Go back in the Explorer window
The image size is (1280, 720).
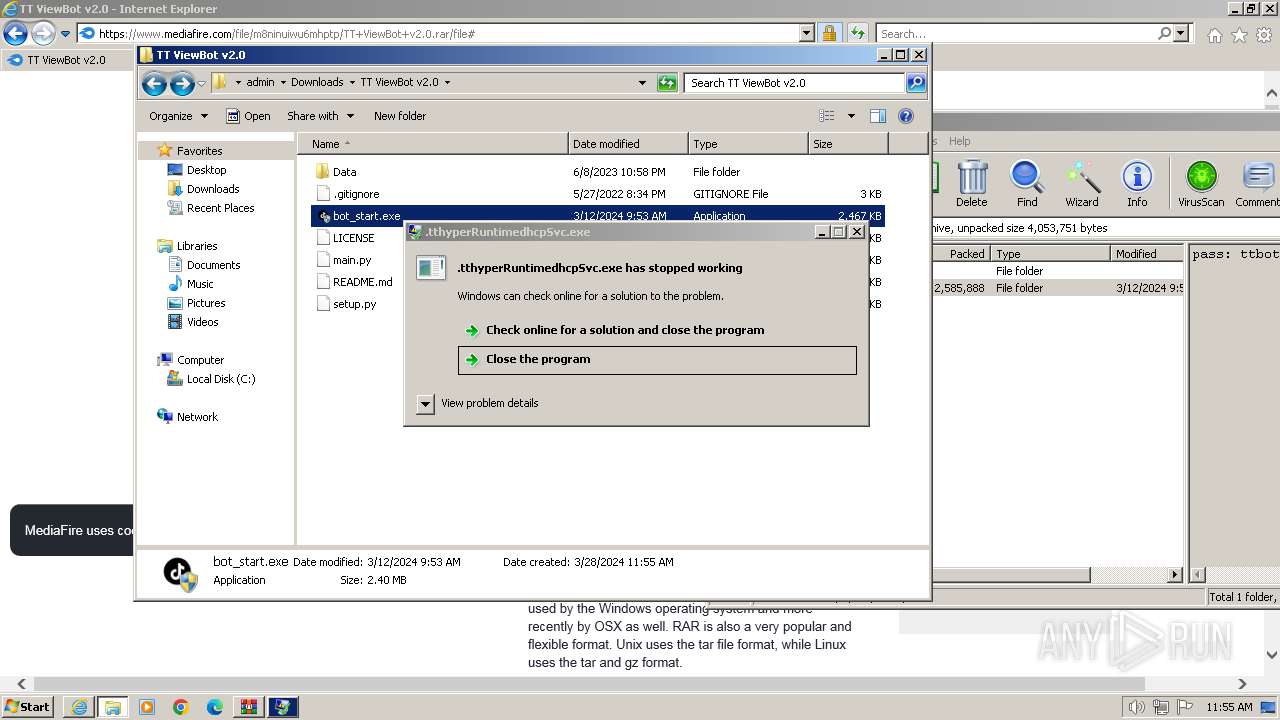[155, 83]
